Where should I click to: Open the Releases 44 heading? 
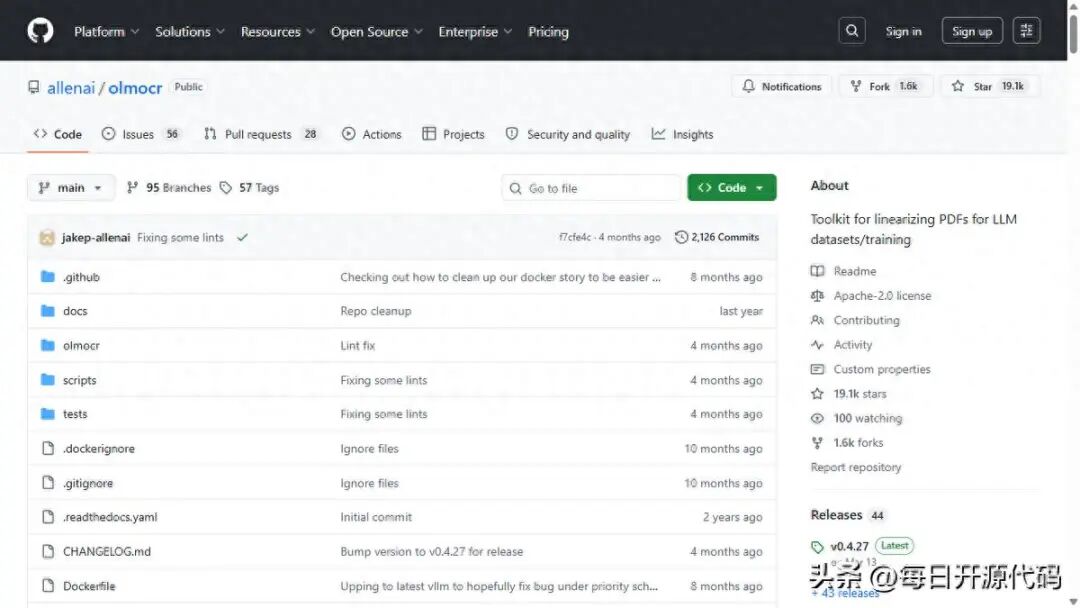tap(847, 515)
